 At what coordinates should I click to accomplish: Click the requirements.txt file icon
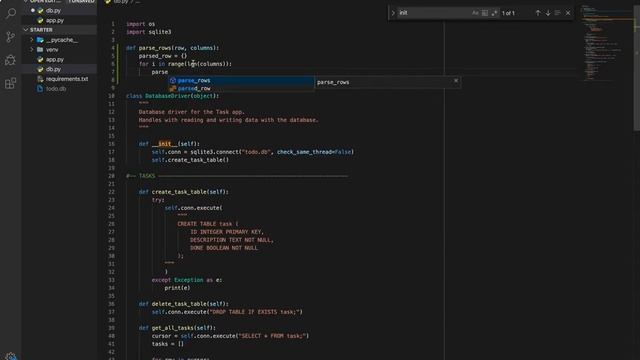pos(40,79)
